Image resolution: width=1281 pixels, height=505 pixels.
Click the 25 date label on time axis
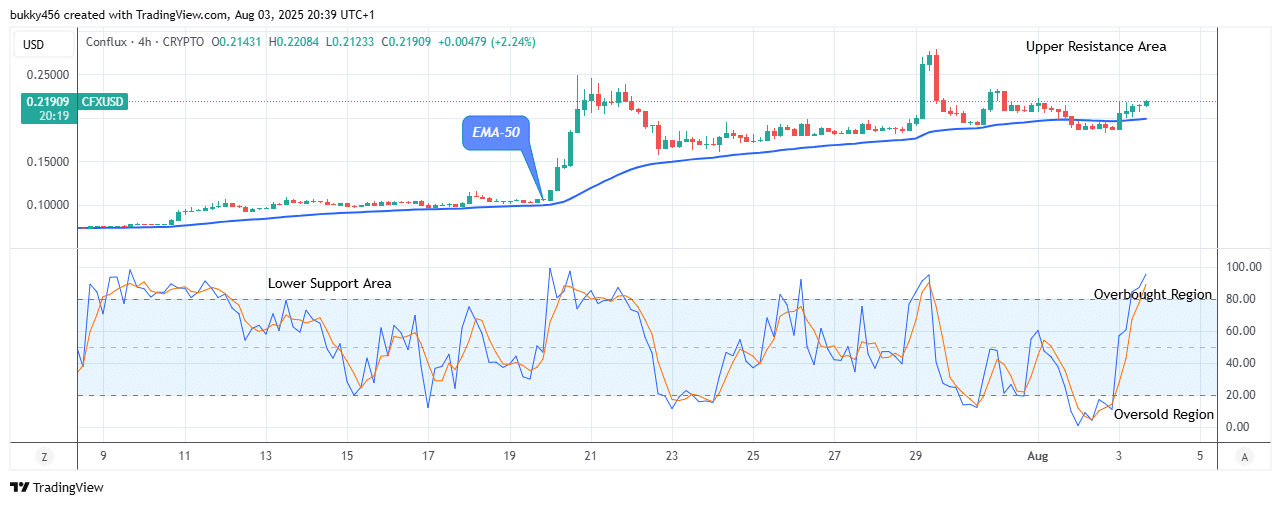pyautogui.click(x=753, y=456)
